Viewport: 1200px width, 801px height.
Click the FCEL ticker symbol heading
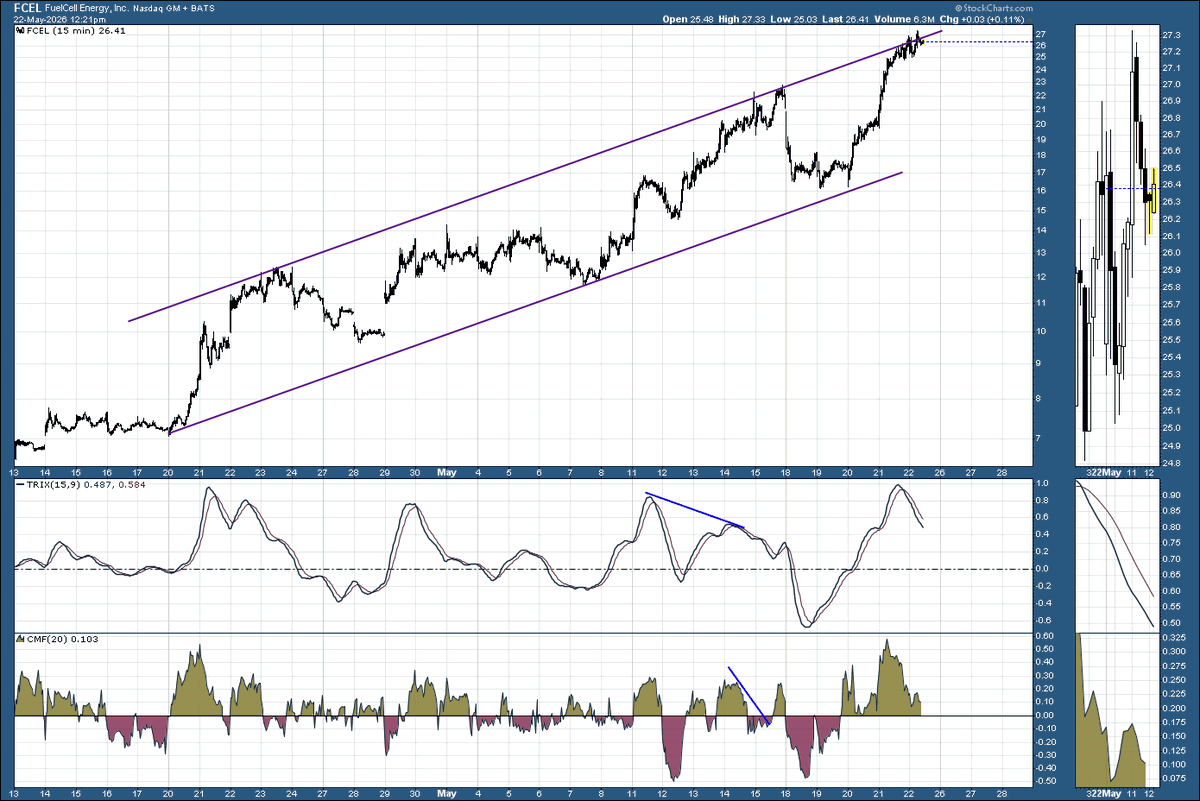(x=29, y=7)
